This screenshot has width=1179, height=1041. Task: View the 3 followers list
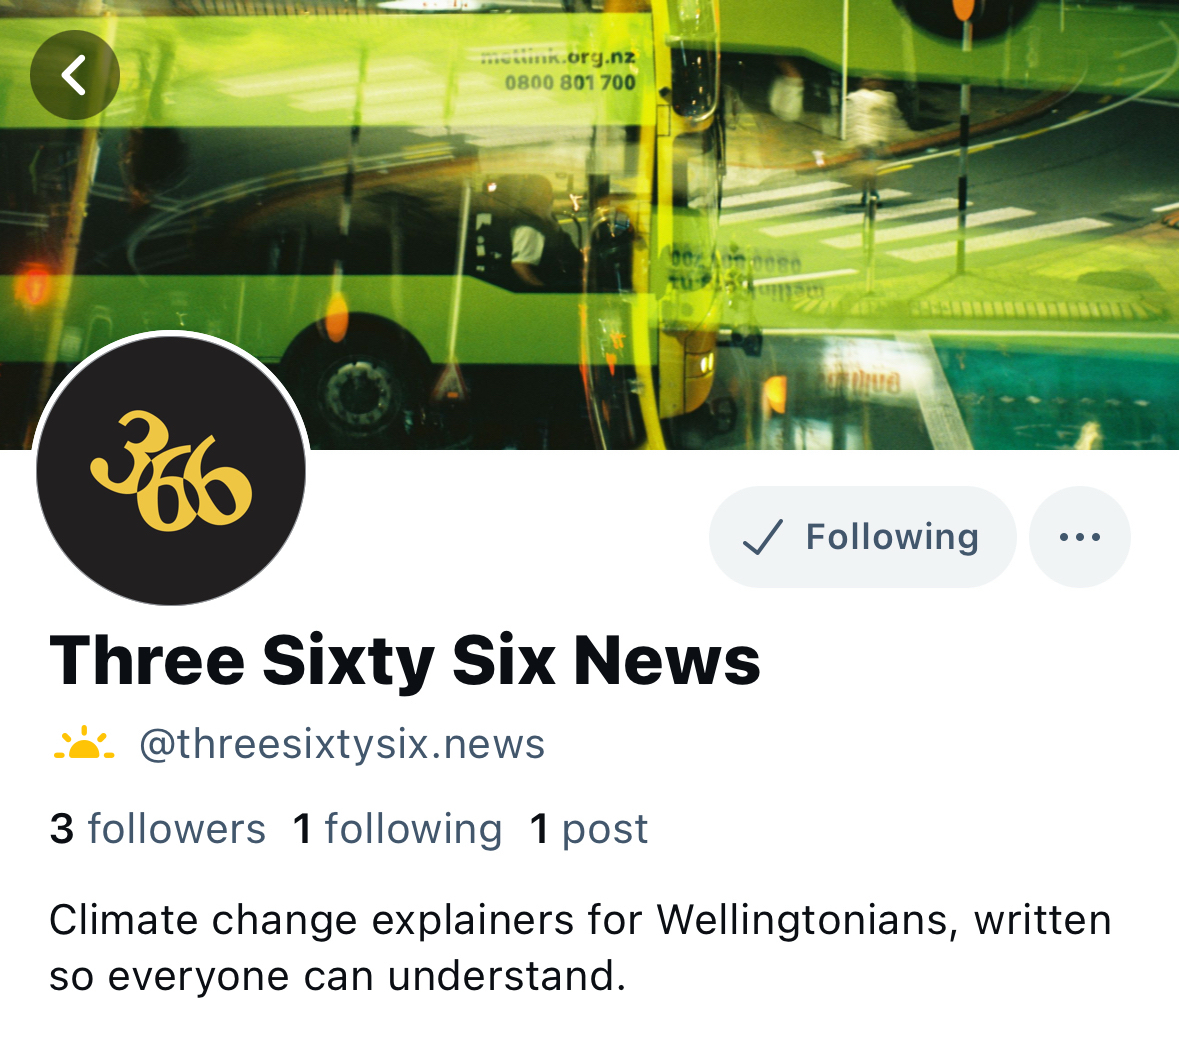[157, 829]
